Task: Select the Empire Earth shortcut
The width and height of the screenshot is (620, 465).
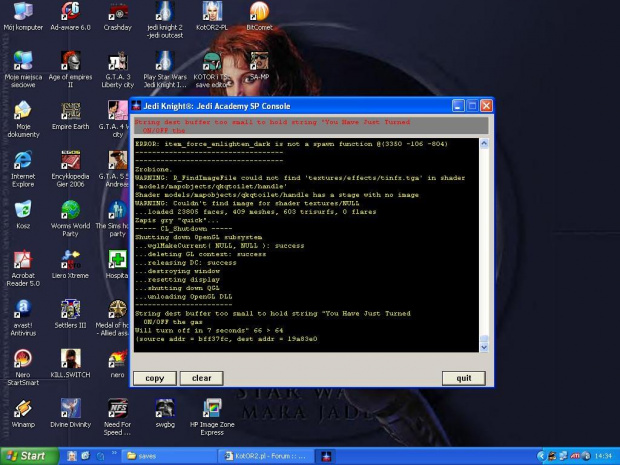Action: [x=70, y=115]
